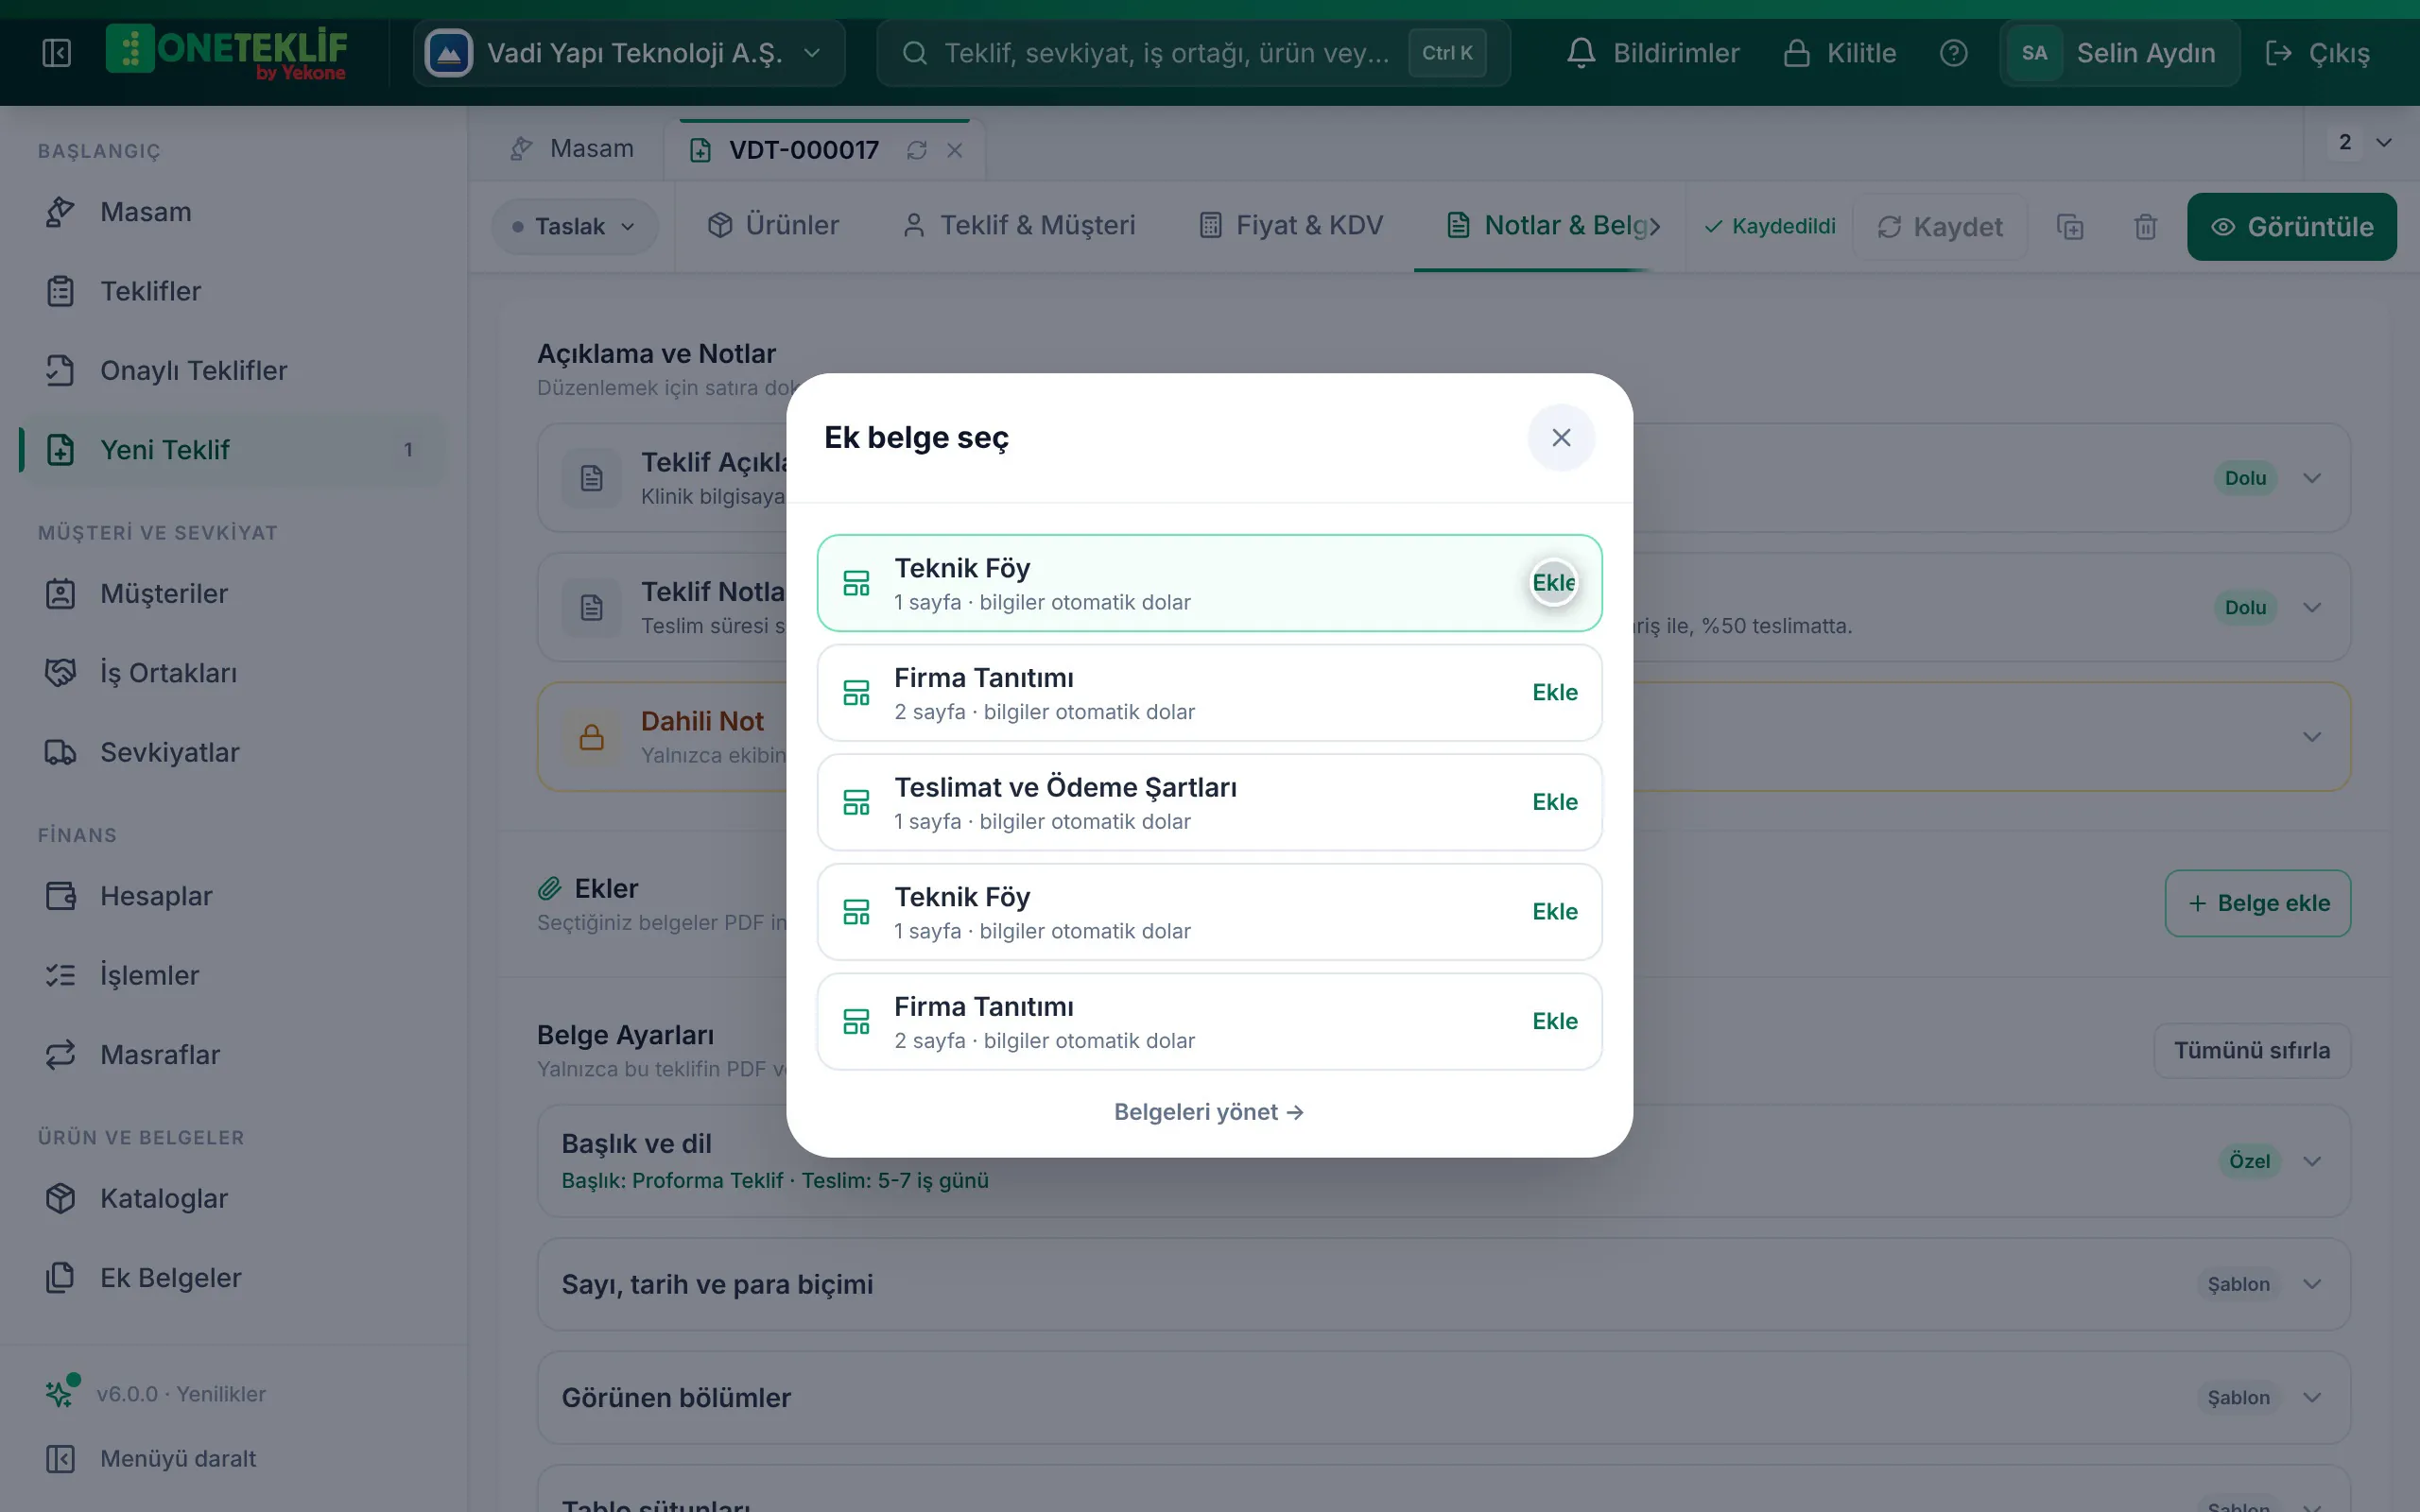Screen dimensions: 2420x1512
Task: Focus the Teklif, sevkiyat search field
Action: pos(1193,53)
